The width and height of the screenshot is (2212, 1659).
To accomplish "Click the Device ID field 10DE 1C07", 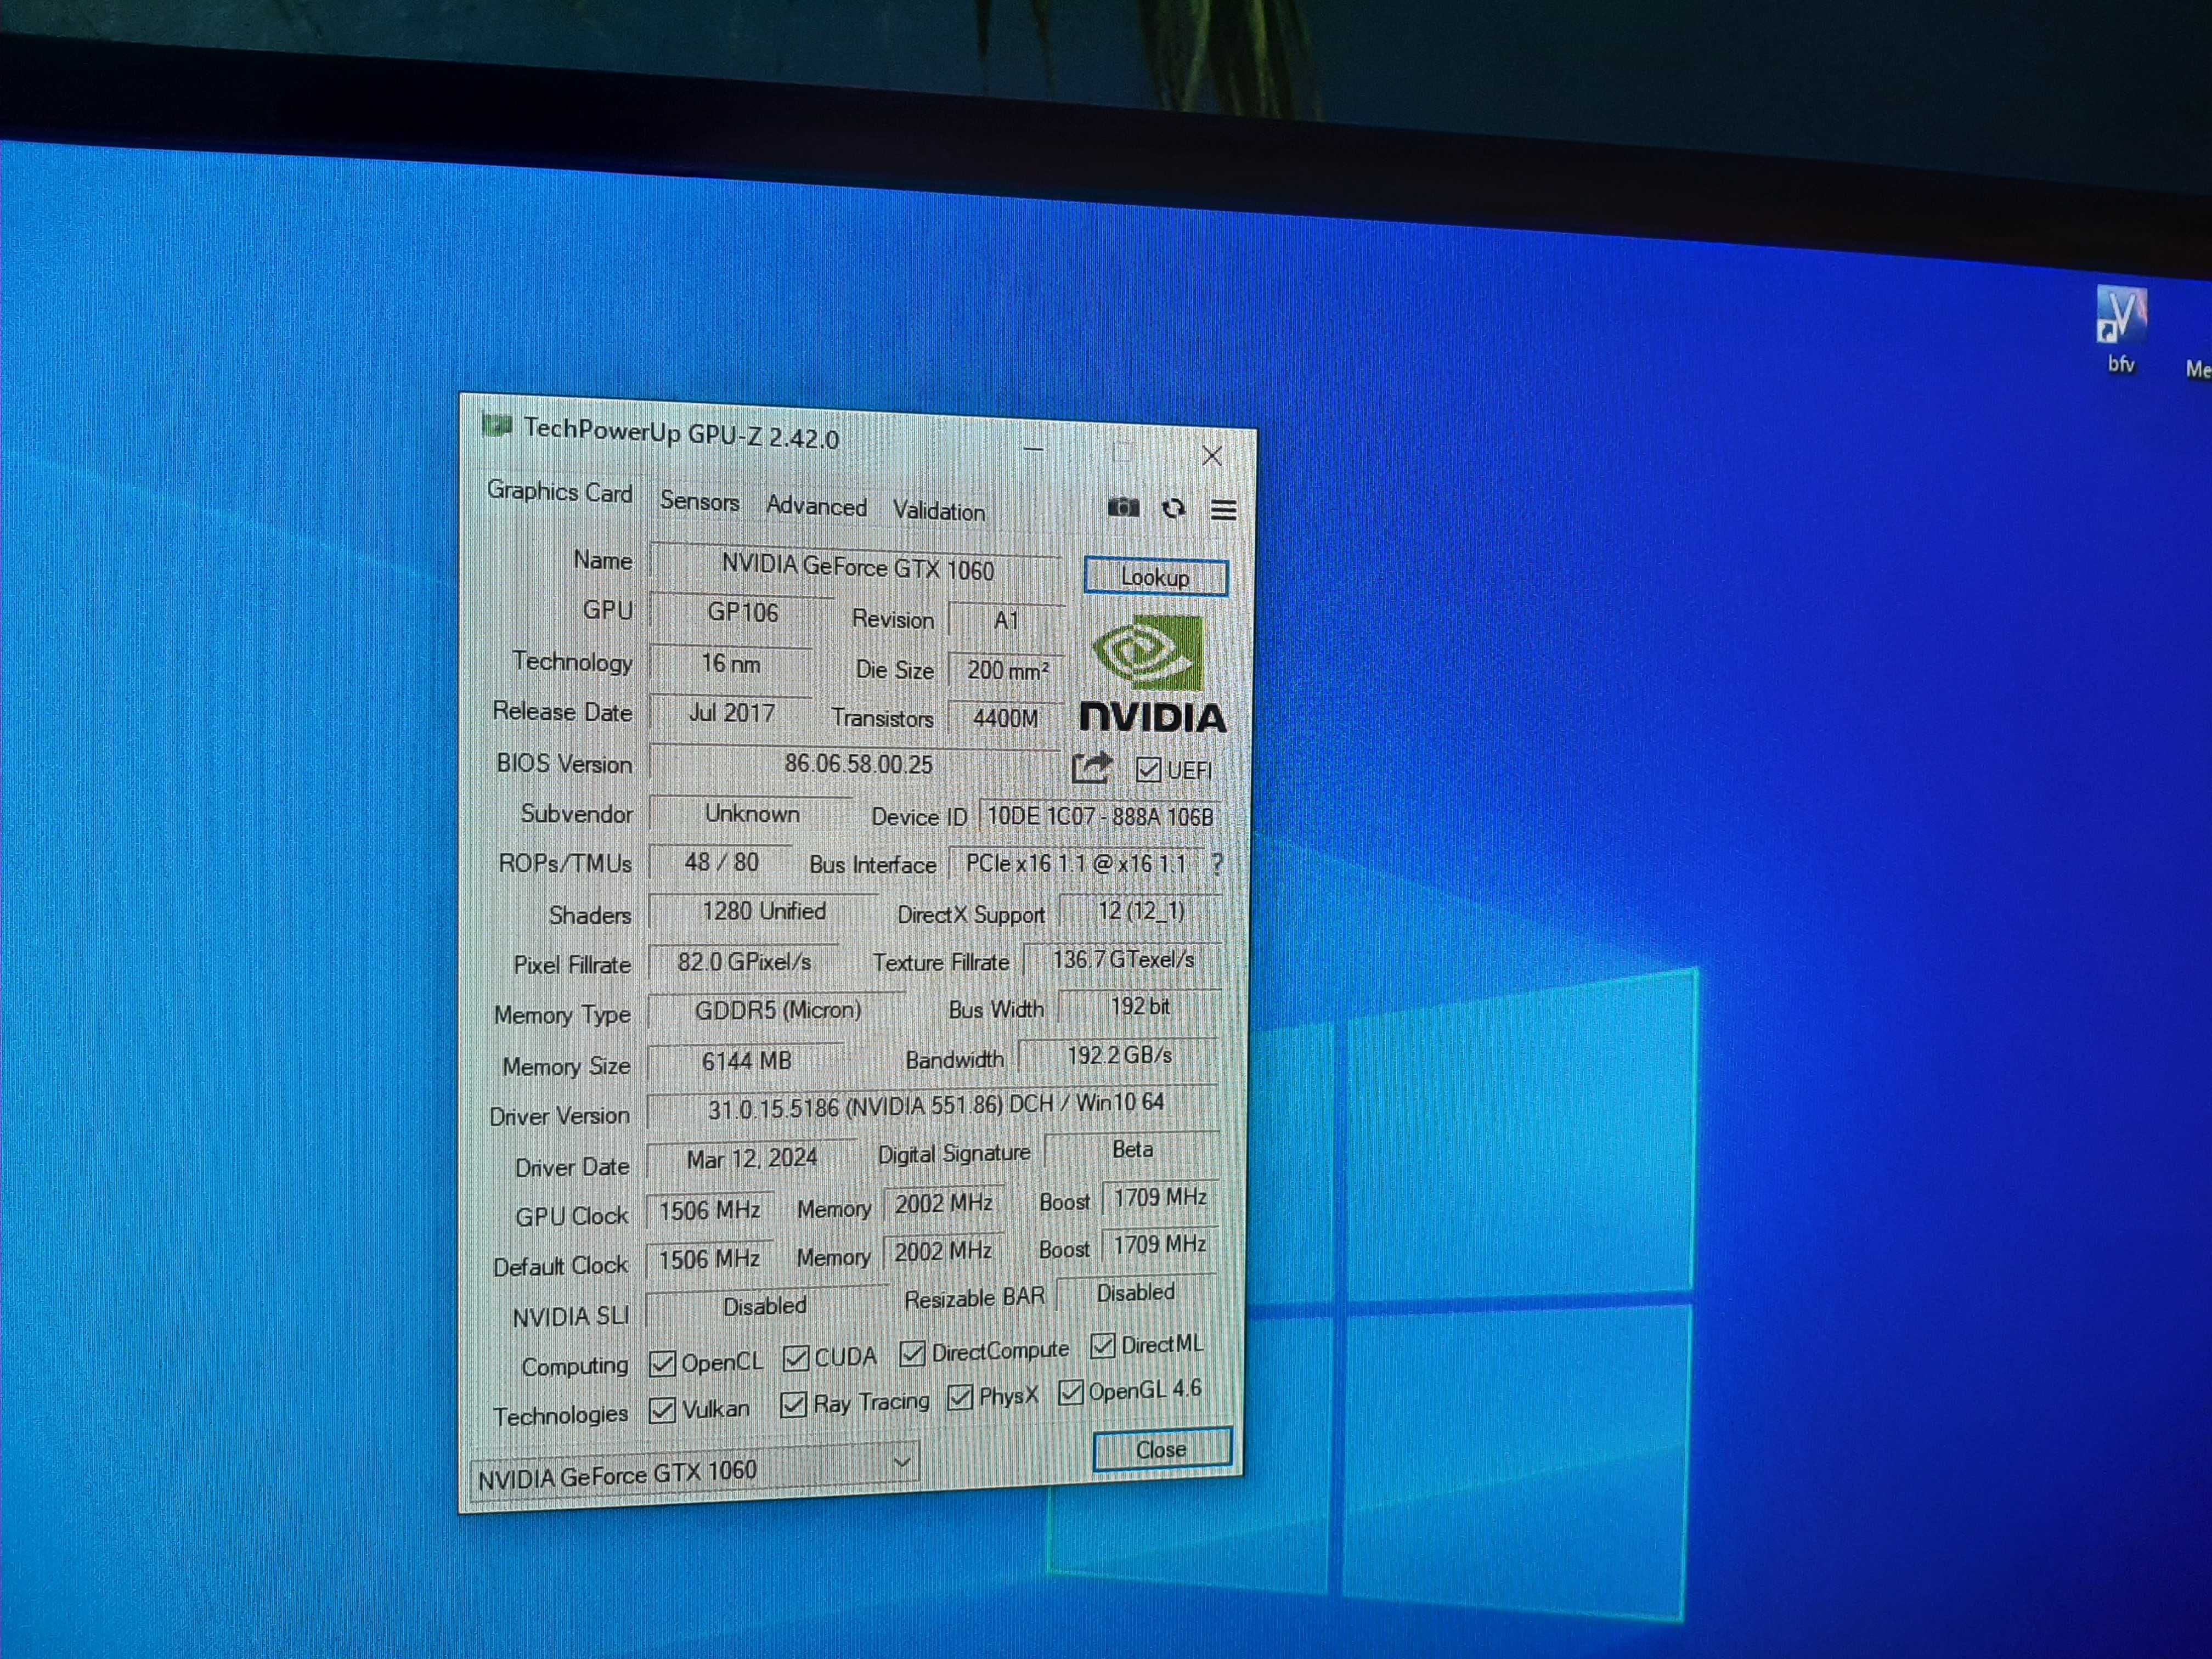I will coord(1099,817).
